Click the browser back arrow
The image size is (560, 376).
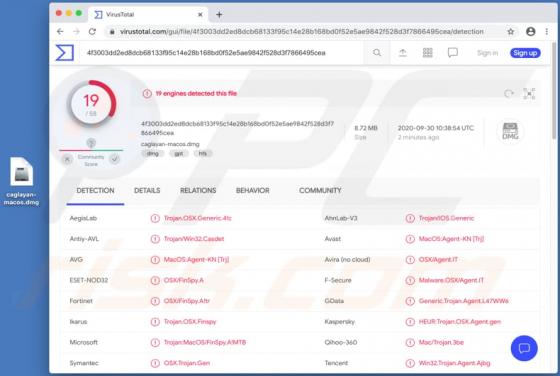point(60,31)
